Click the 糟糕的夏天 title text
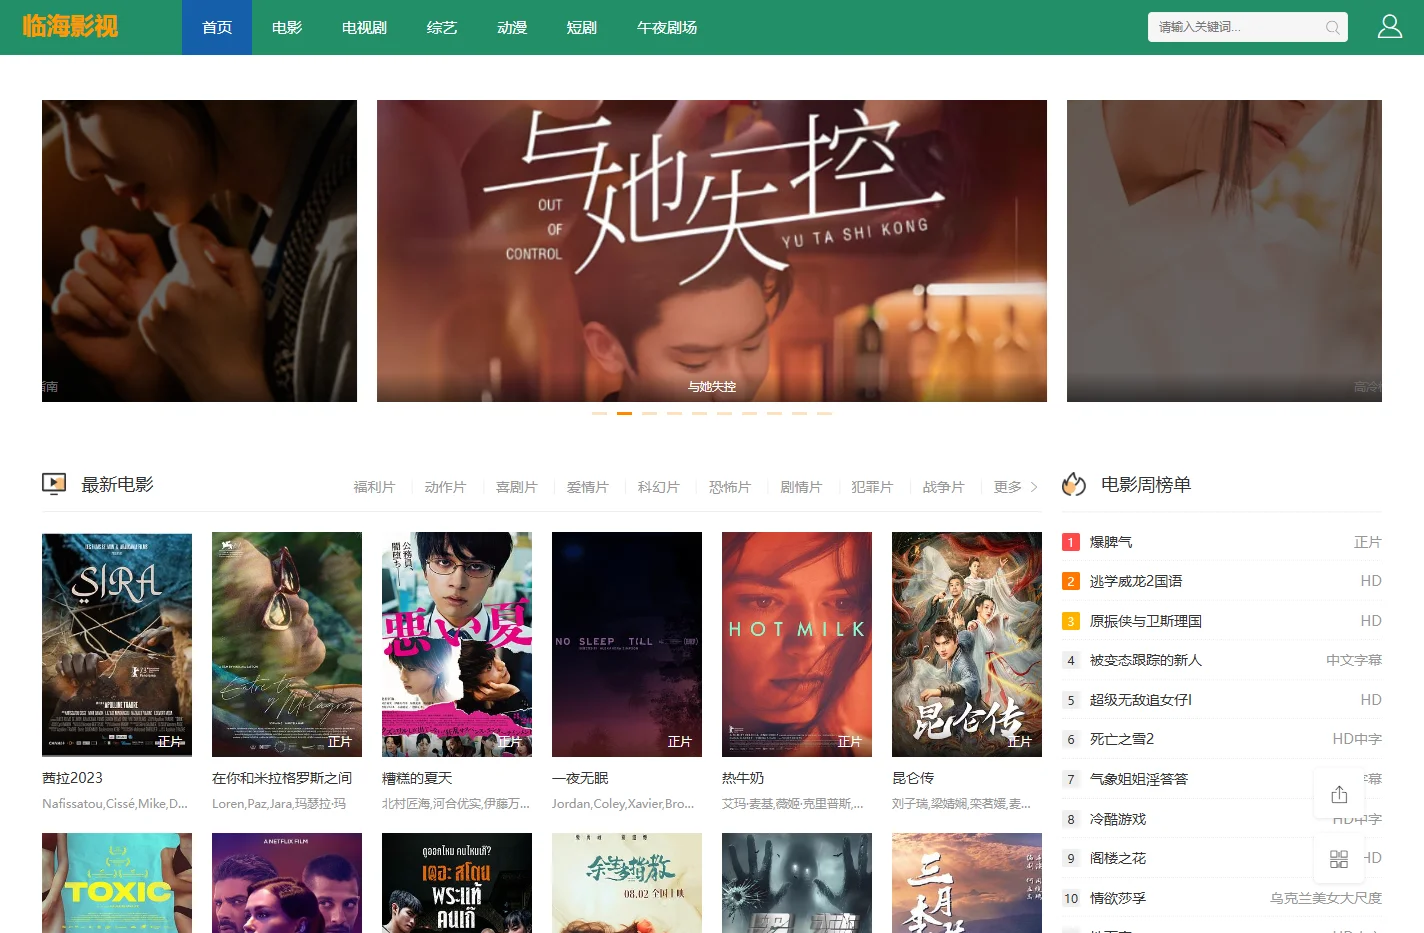This screenshot has width=1424, height=933. 417,778
